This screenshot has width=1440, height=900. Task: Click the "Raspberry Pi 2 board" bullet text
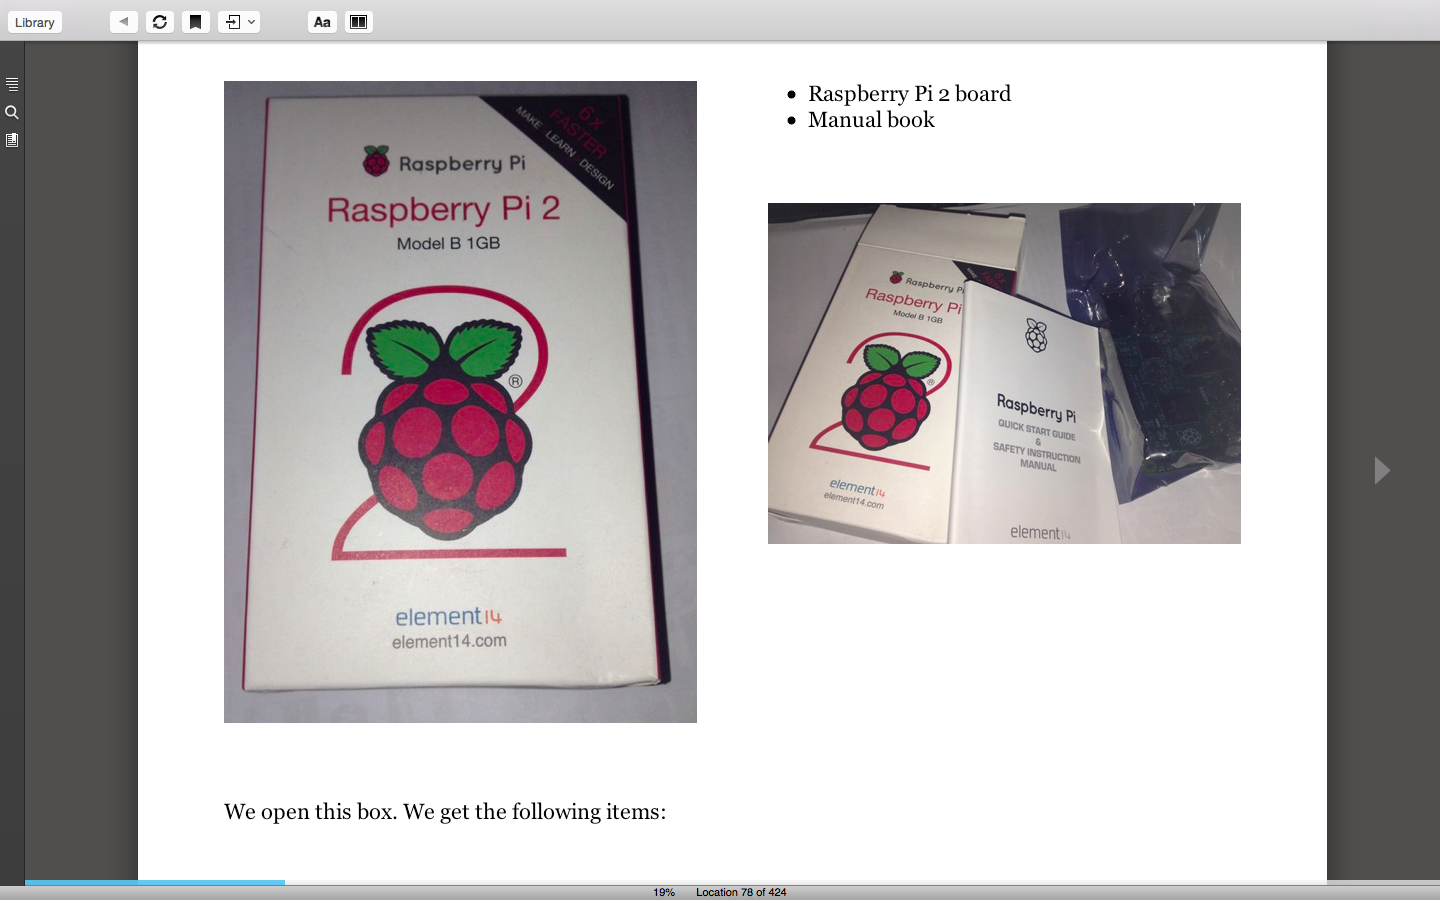[x=909, y=94]
